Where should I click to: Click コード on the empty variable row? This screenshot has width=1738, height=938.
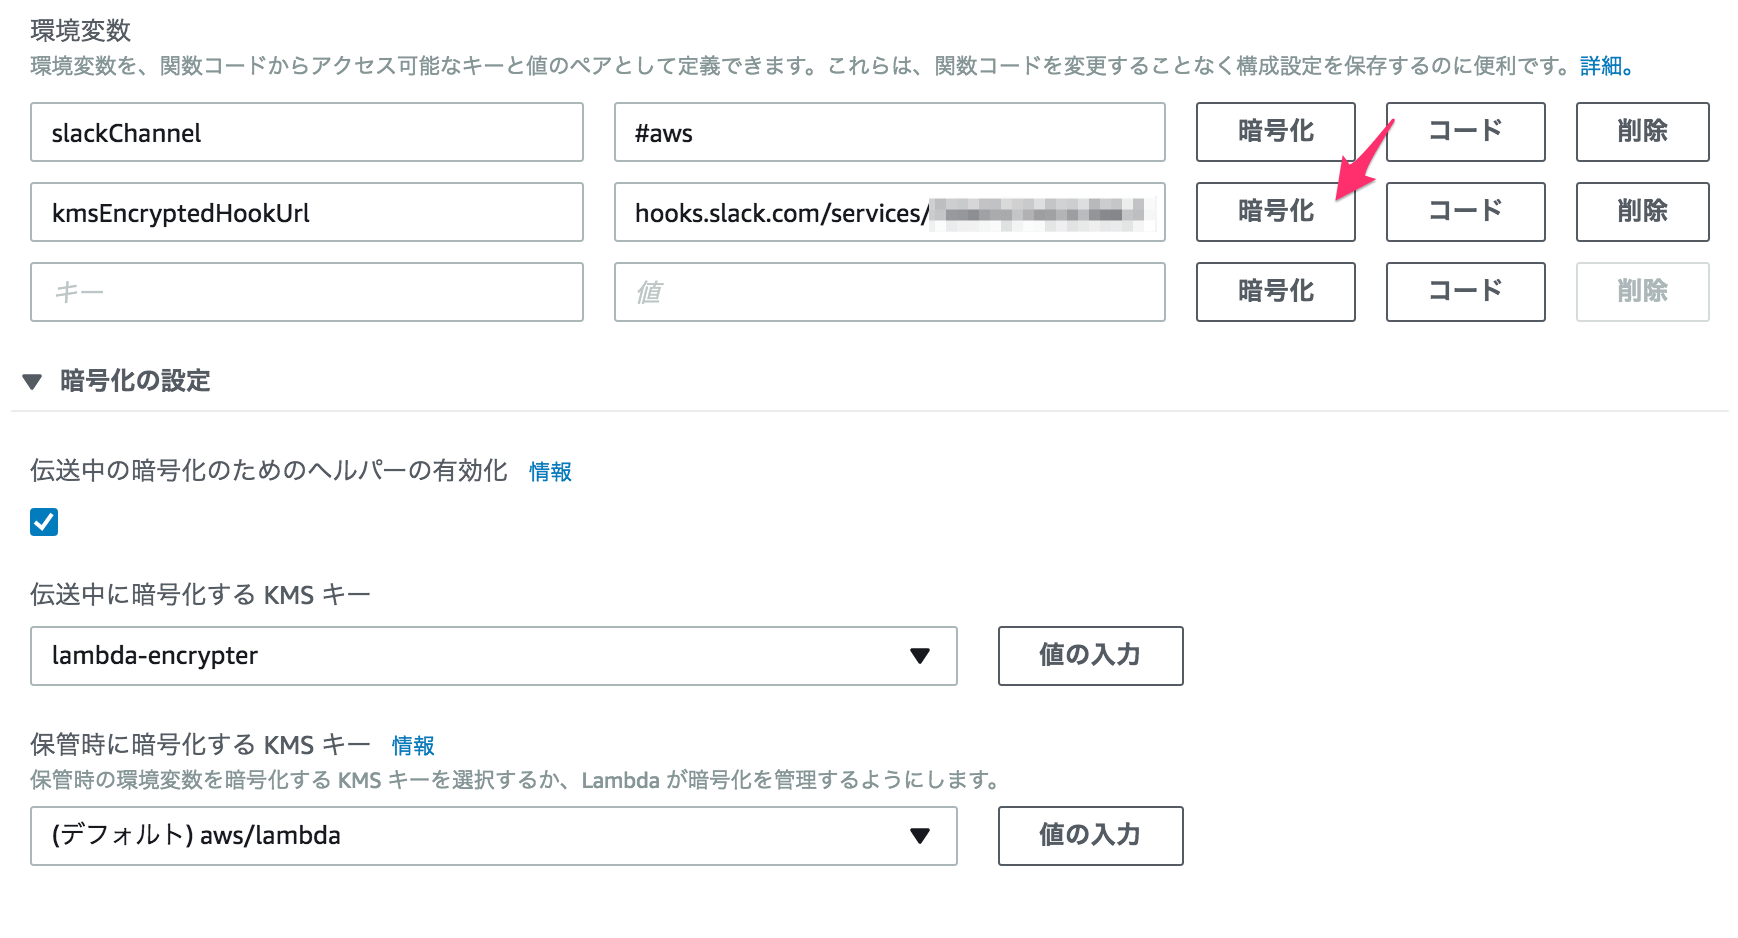1464,292
